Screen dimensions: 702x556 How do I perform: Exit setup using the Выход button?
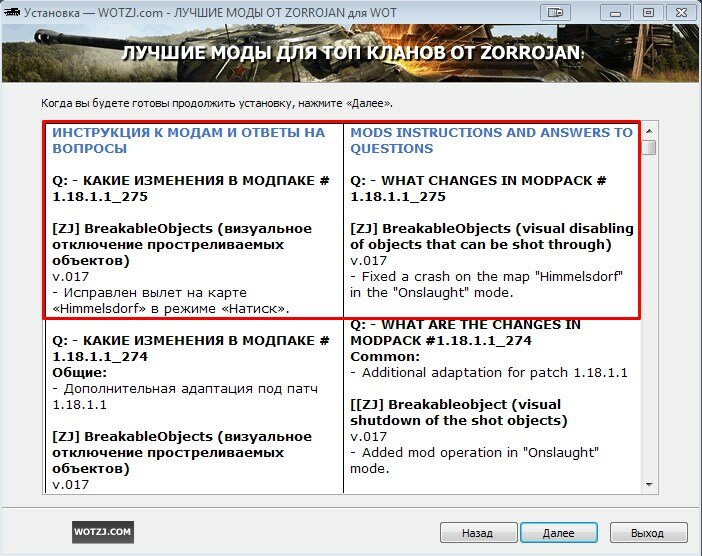tap(649, 533)
